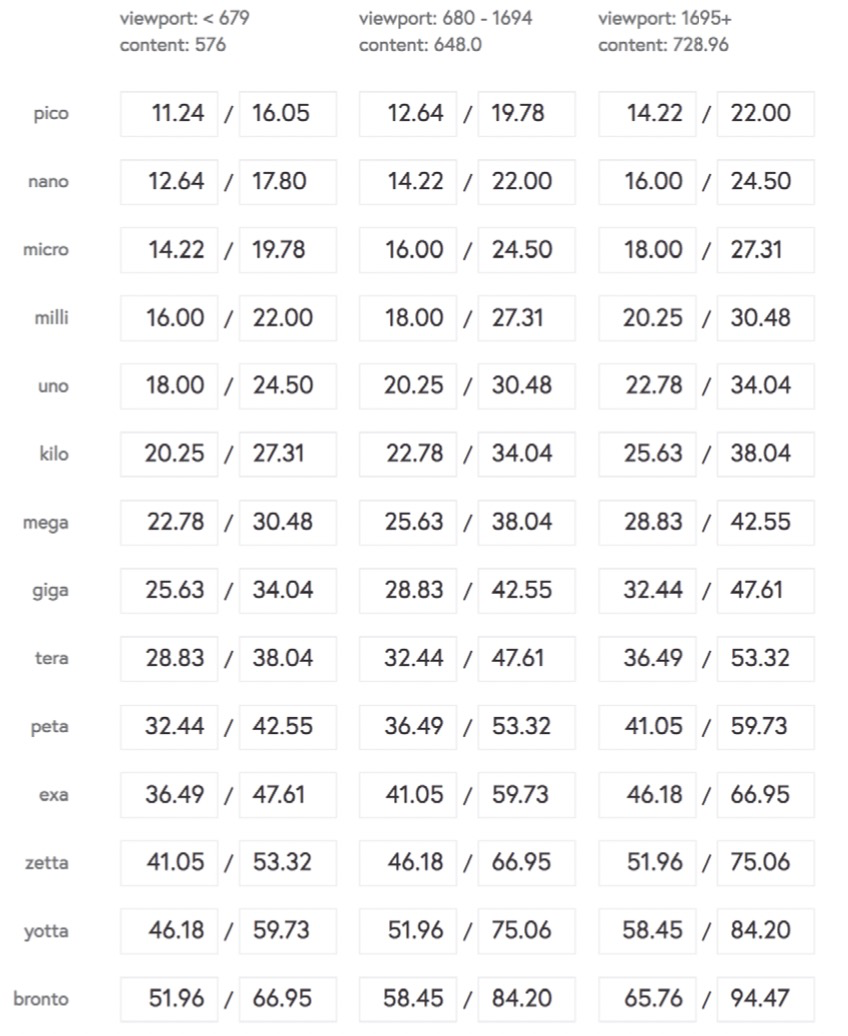Select the pico 16.05 line height field
848x1036 pixels.
tap(288, 114)
